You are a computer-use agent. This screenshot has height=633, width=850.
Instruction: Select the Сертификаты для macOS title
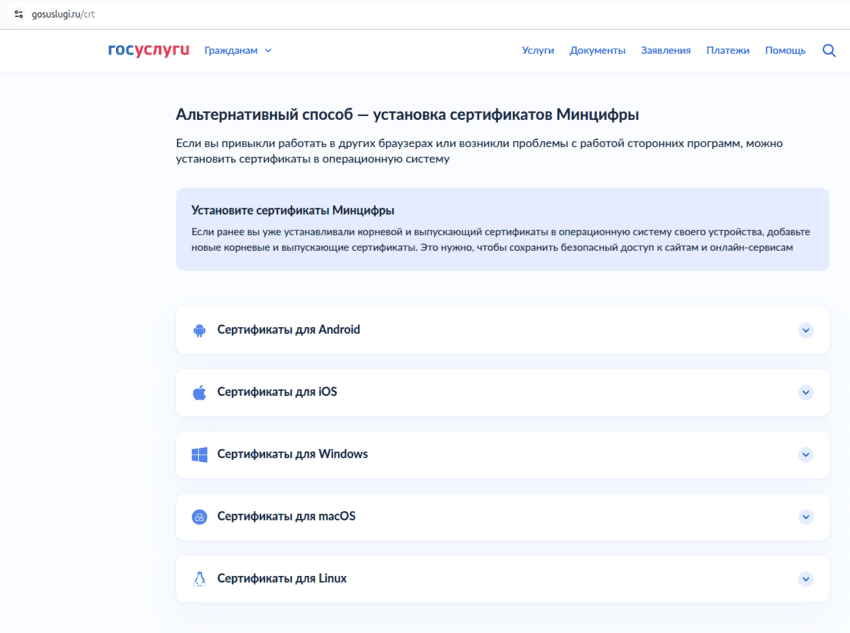[286, 516]
